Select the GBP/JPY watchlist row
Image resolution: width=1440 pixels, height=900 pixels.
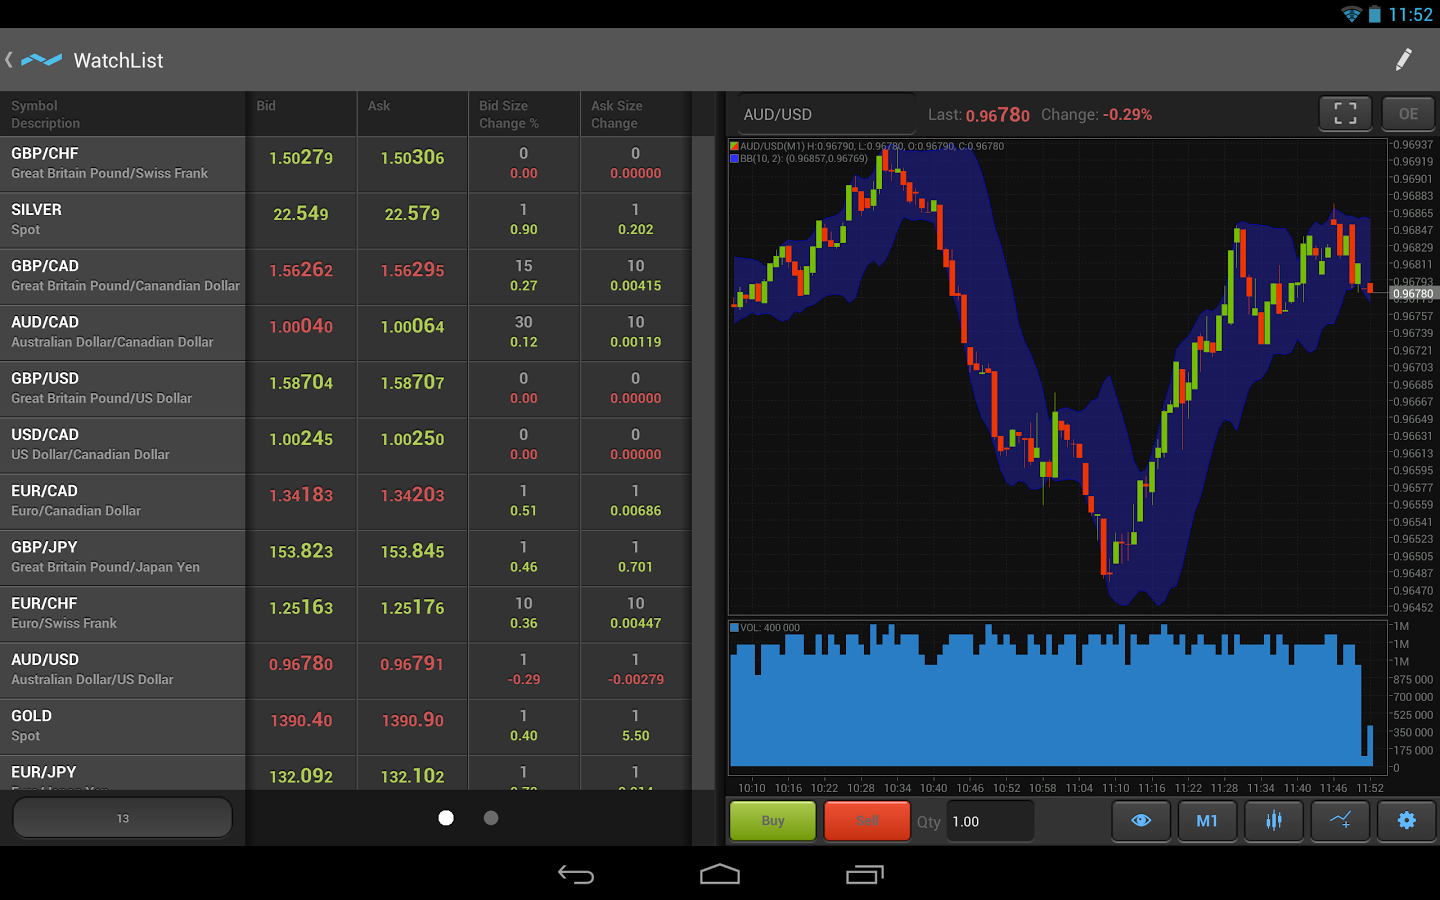(345, 558)
